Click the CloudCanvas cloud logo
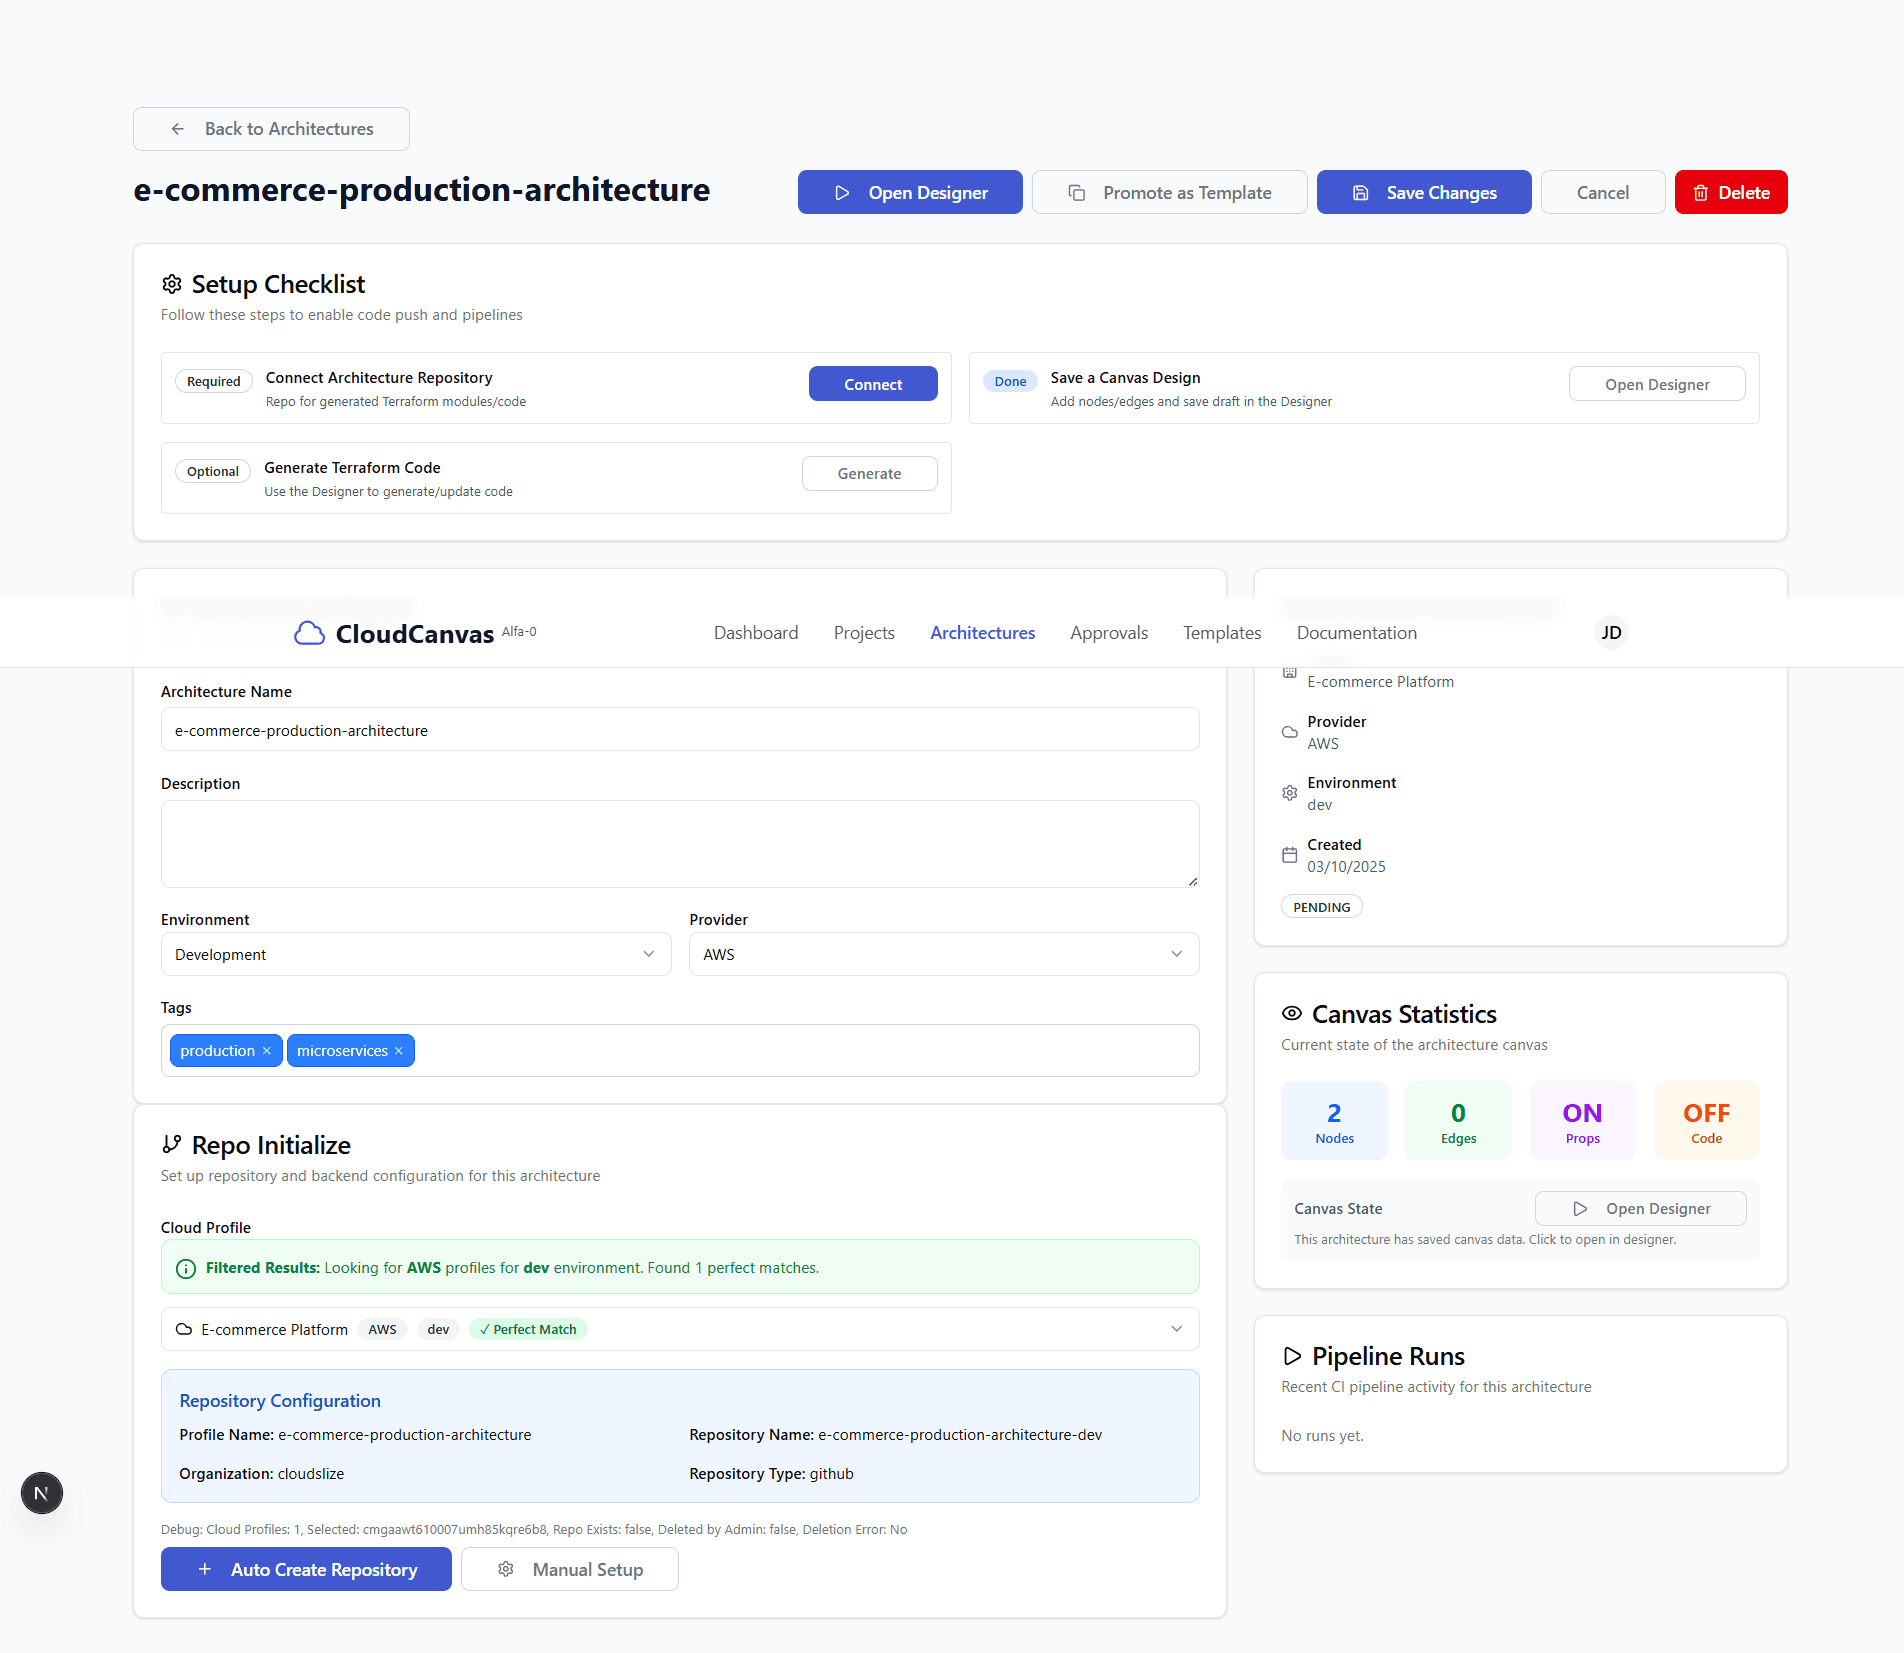Screen dimensions: 1904x1653 (x=309, y=632)
